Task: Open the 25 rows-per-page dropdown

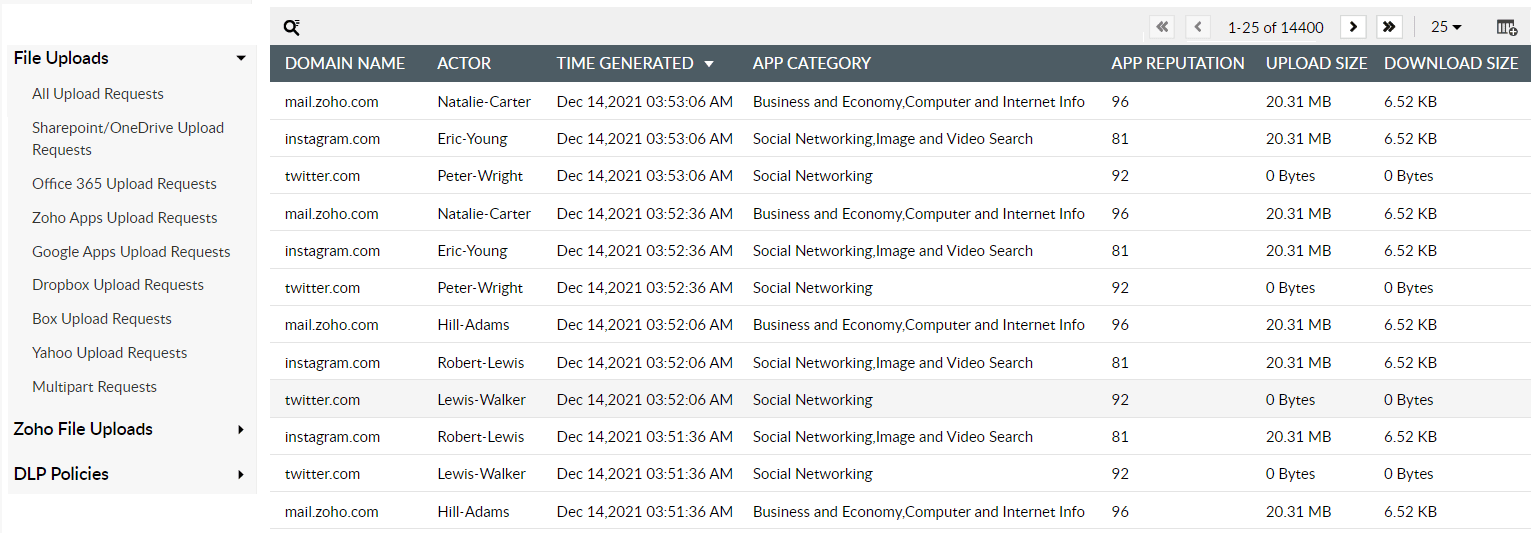Action: click(x=1446, y=27)
